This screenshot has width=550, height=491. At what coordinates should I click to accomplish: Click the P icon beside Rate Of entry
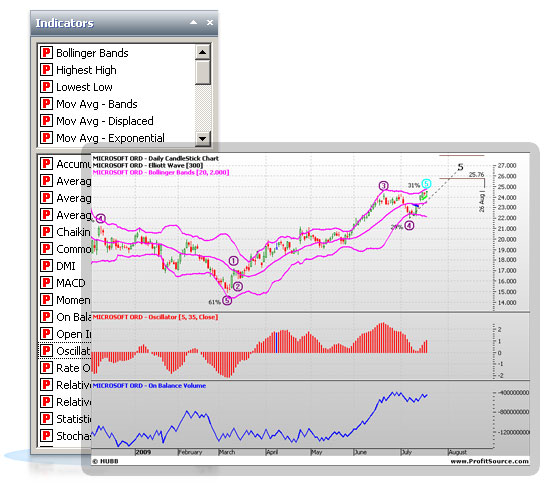point(46,368)
